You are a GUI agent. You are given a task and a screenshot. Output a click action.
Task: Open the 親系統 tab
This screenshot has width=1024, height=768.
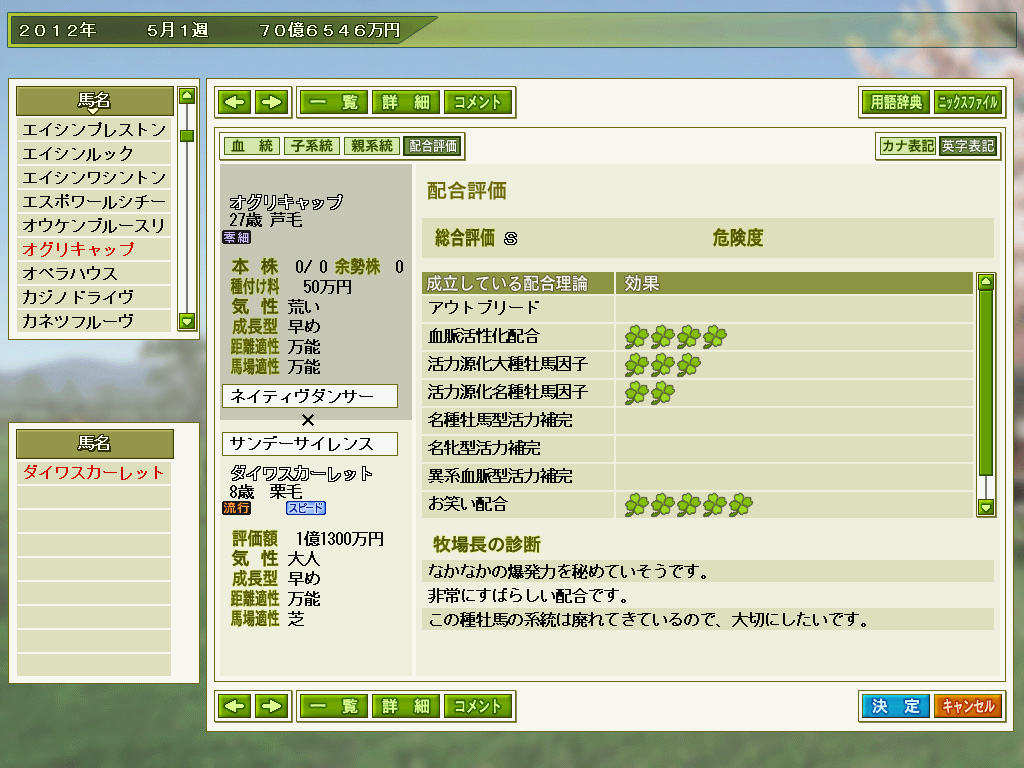click(372, 146)
